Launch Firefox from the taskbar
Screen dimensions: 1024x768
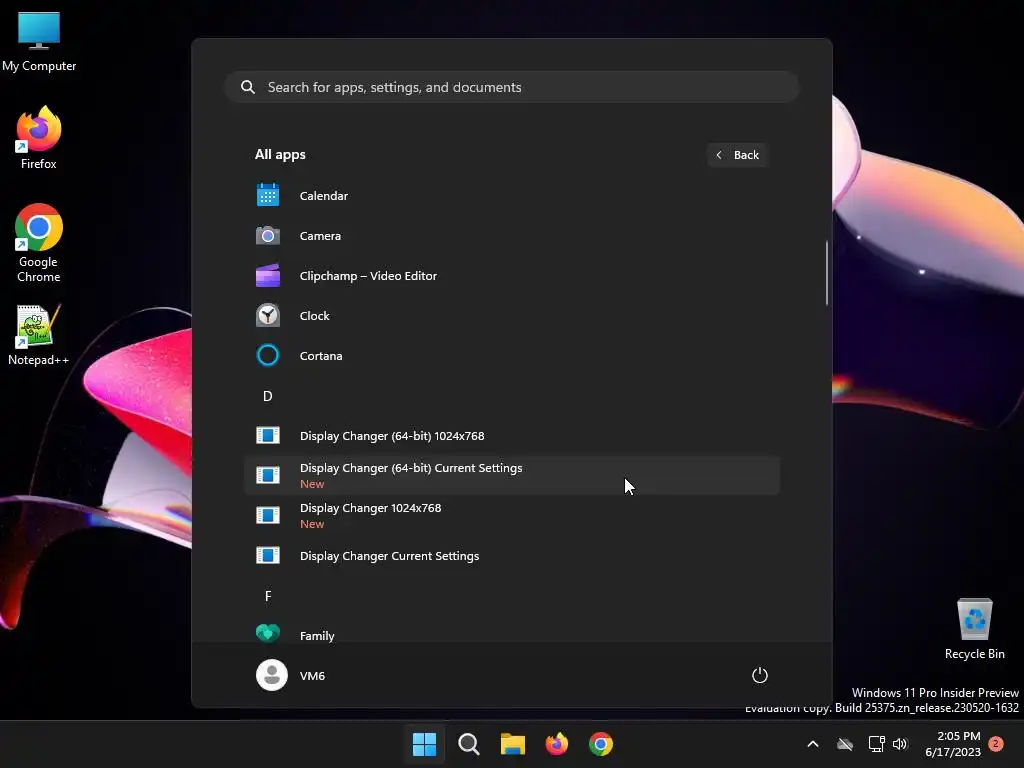coord(557,744)
